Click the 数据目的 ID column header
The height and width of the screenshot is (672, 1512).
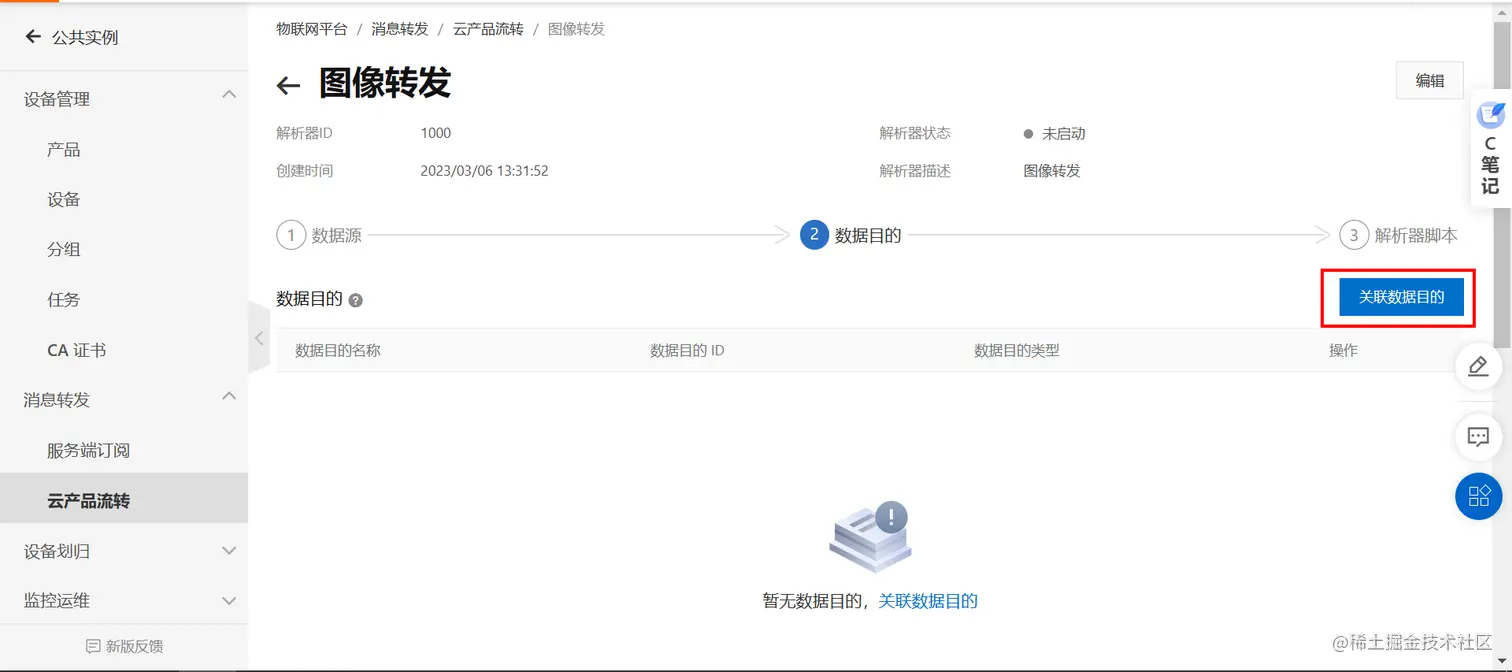pos(687,351)
